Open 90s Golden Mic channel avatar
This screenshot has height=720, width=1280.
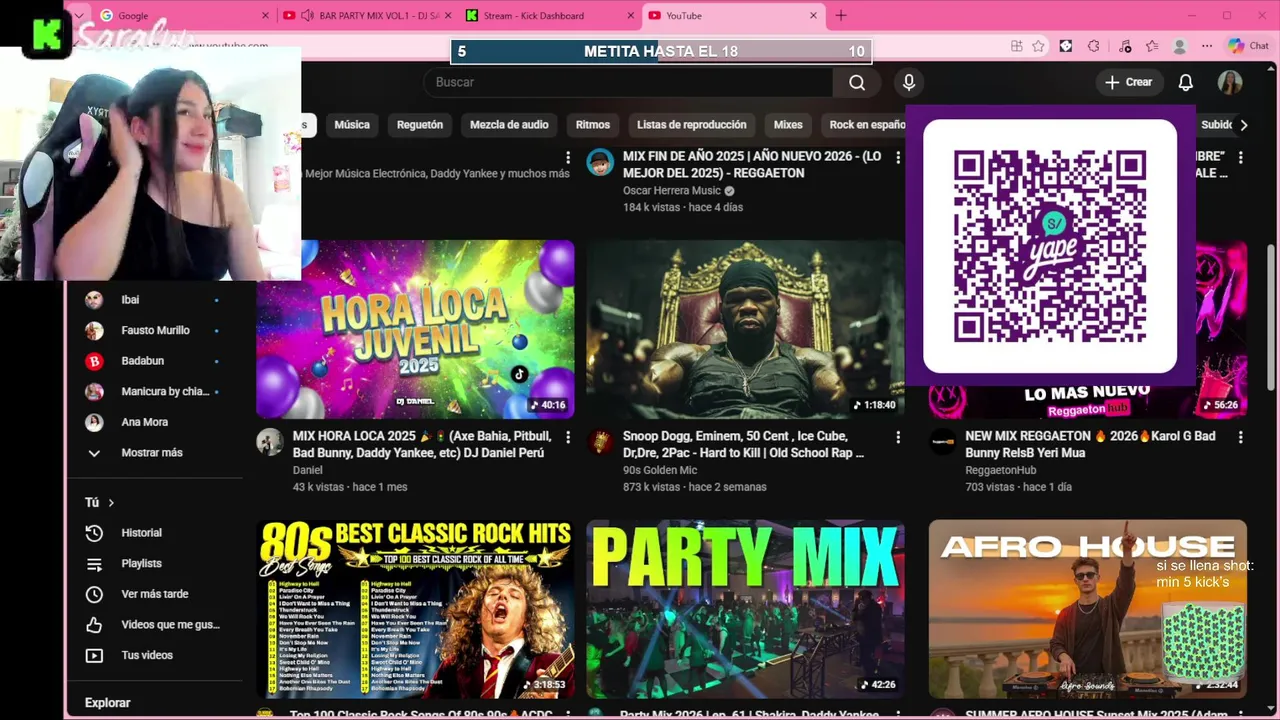point(600,442)
